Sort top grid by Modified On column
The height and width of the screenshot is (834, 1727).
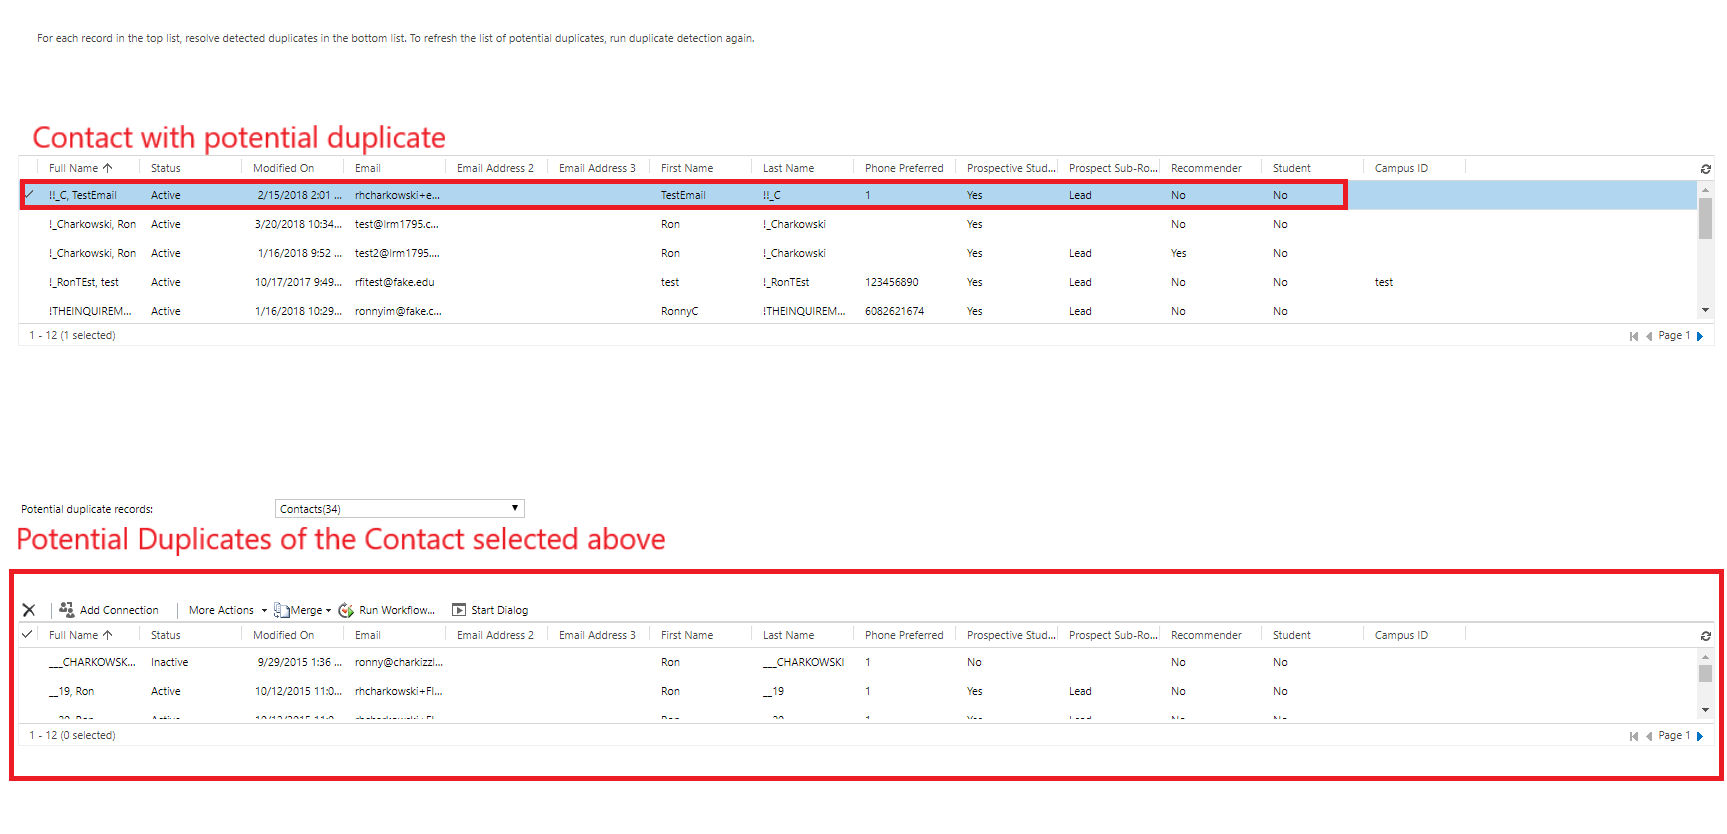click(x=283, y=168)
